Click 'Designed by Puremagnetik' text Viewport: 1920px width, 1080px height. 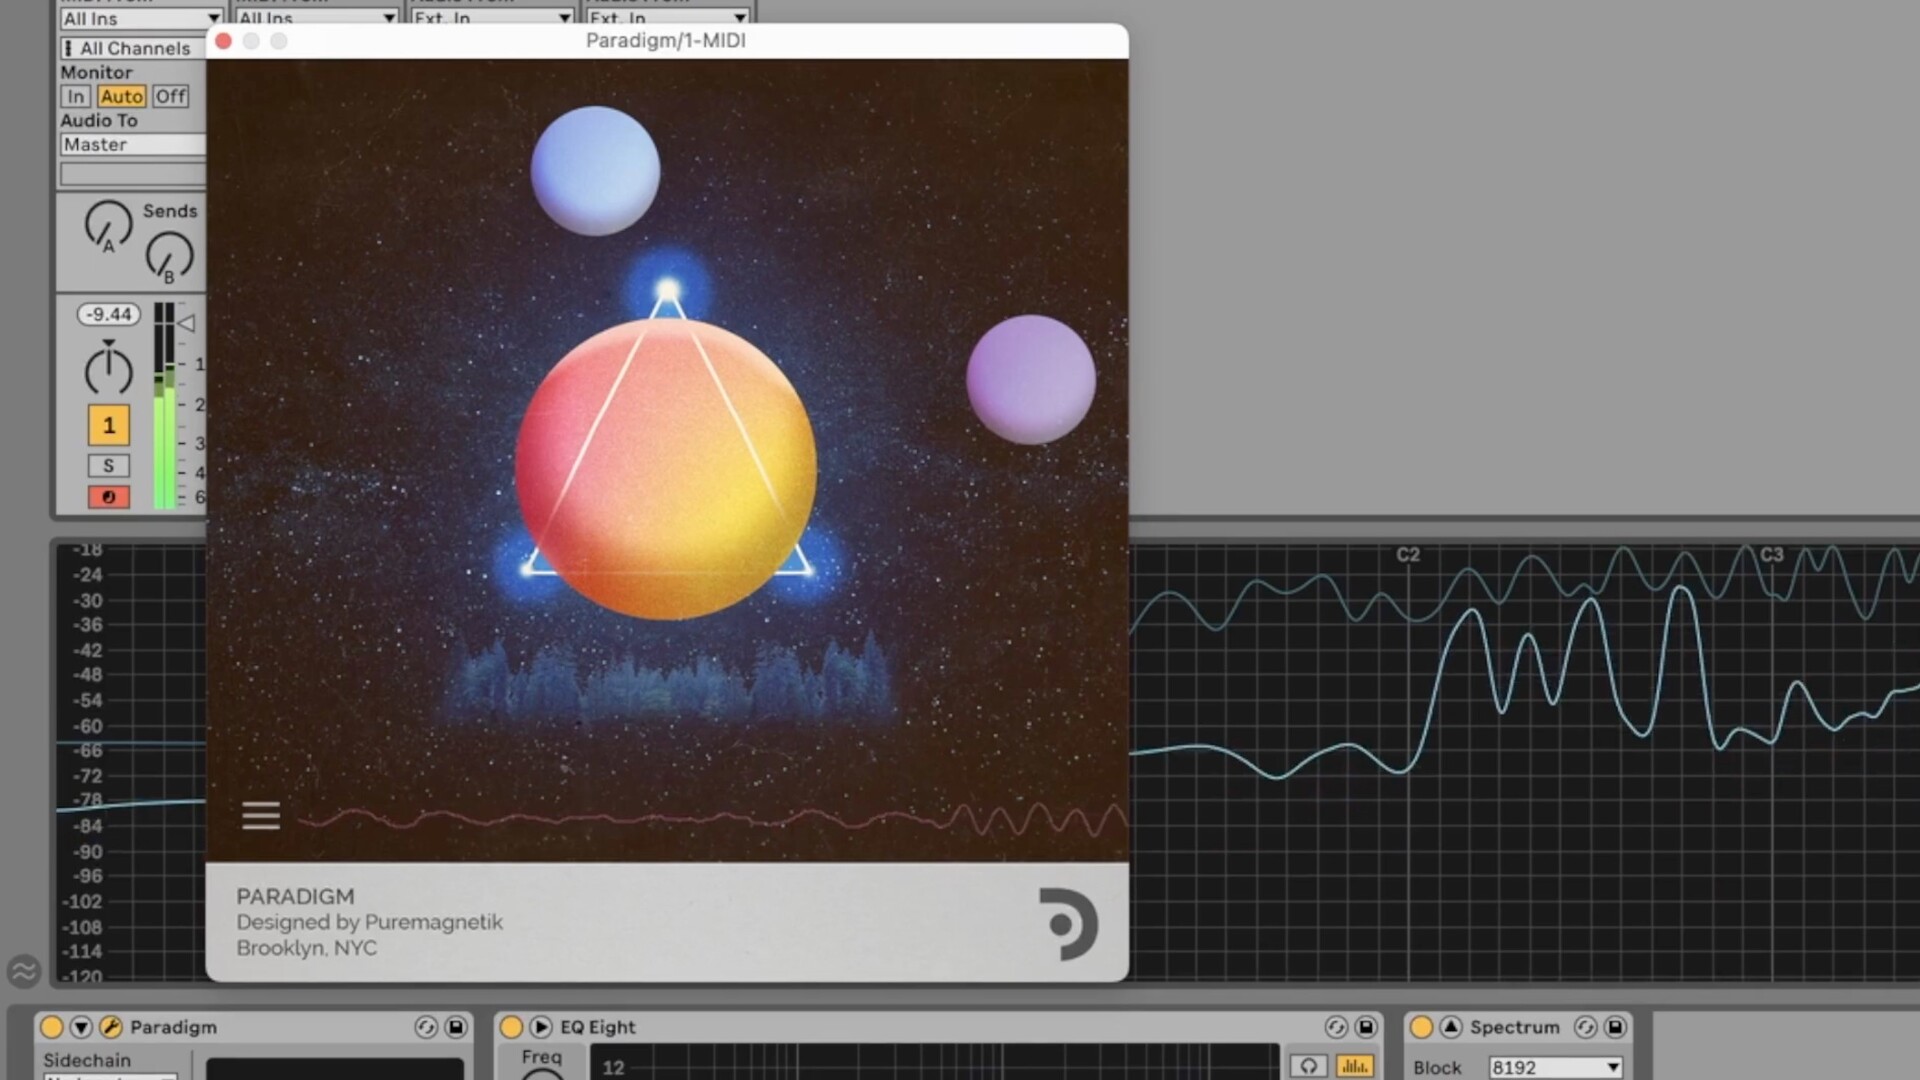point(369,922)
